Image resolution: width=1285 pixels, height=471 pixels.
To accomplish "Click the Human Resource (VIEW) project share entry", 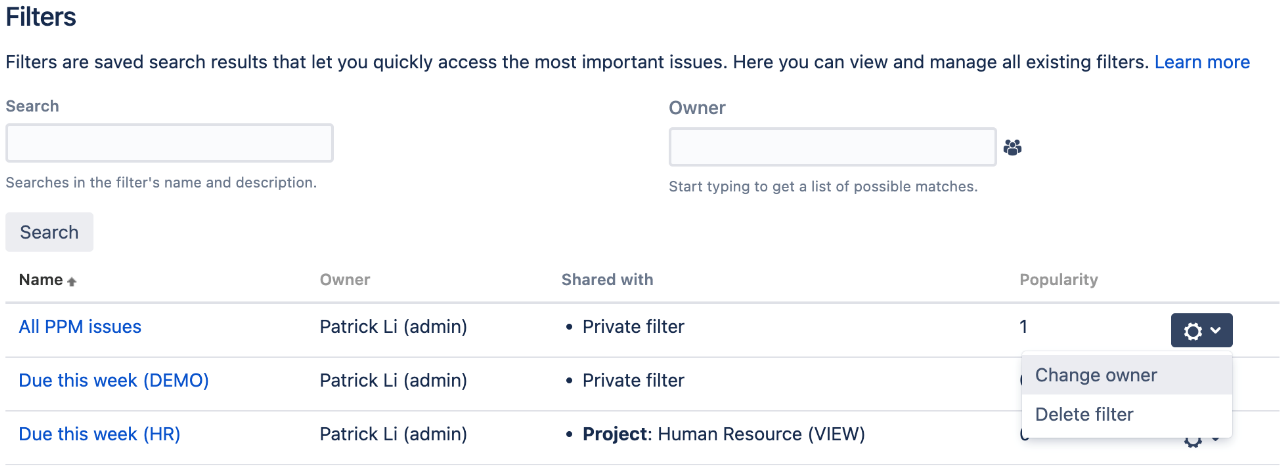I will [x=724, y=435].
